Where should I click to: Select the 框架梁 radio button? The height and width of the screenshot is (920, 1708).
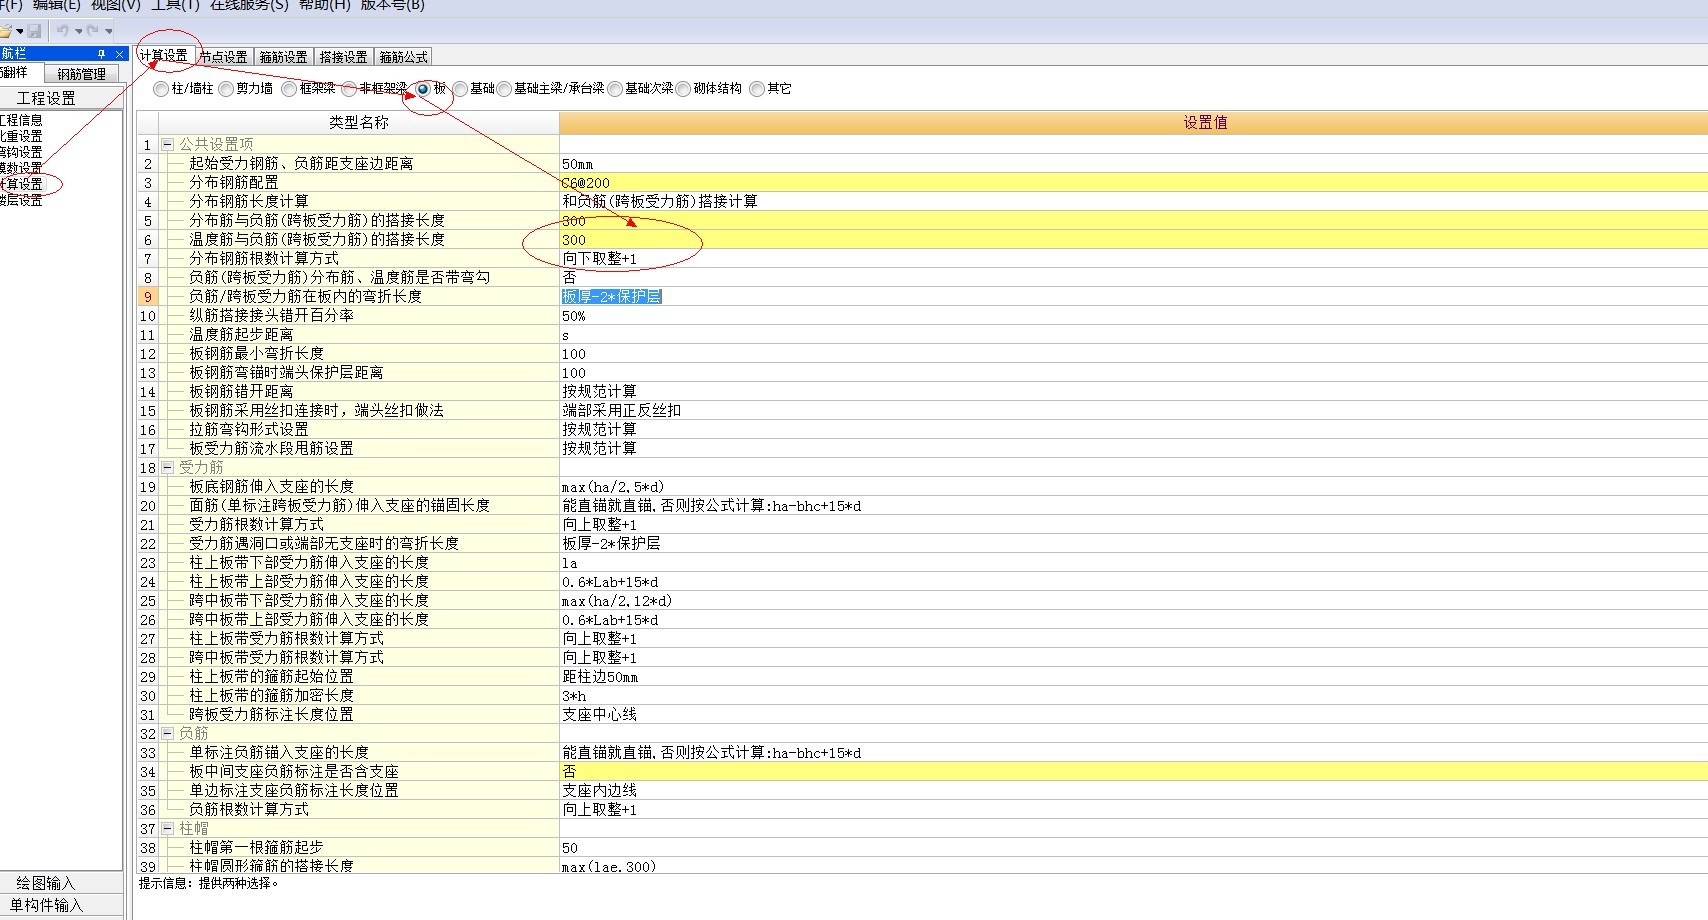click(x=289, y=89)
